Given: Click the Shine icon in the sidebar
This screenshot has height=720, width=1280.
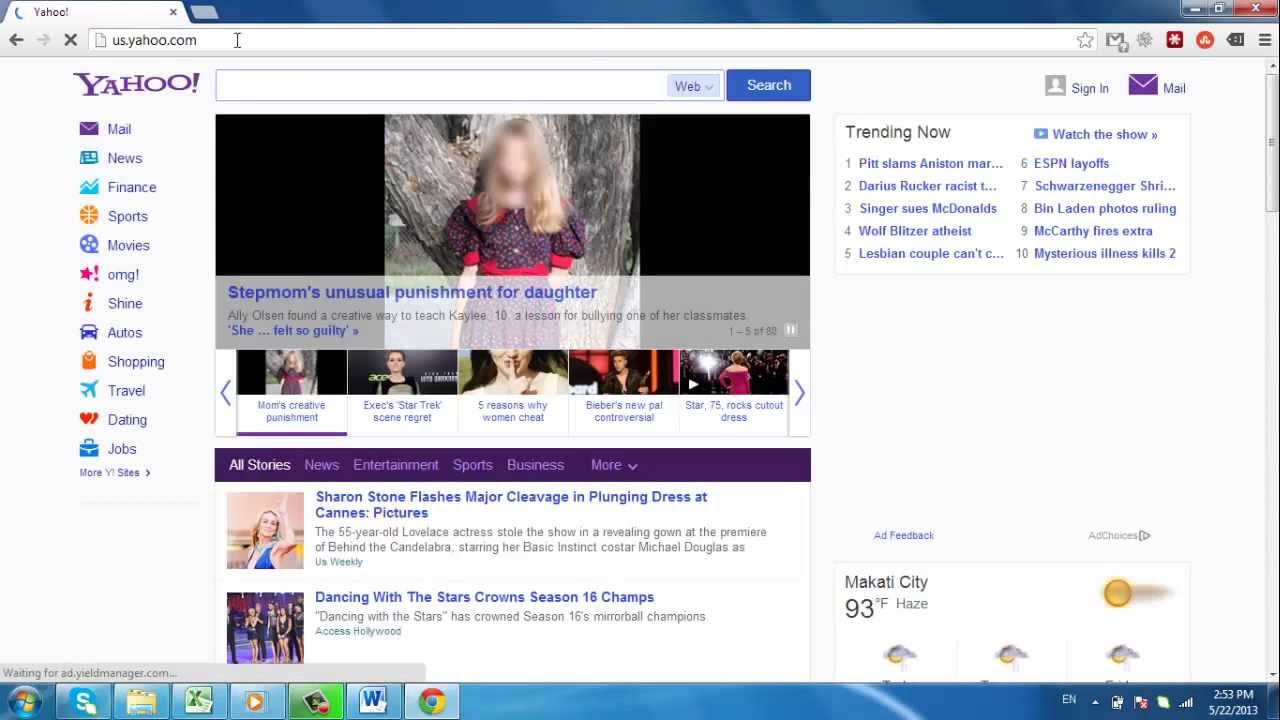Looking at the screenshot, I should tap(89, 303).
